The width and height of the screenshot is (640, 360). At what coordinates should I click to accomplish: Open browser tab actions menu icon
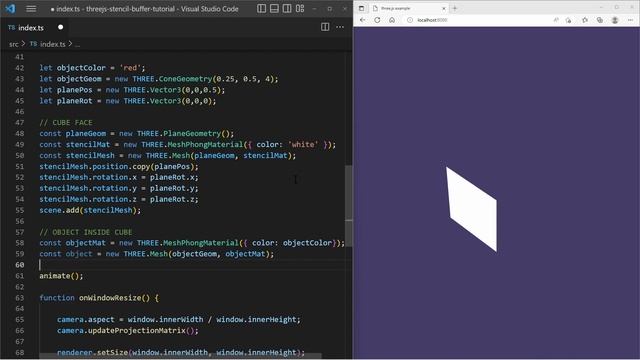click(361, 8)
